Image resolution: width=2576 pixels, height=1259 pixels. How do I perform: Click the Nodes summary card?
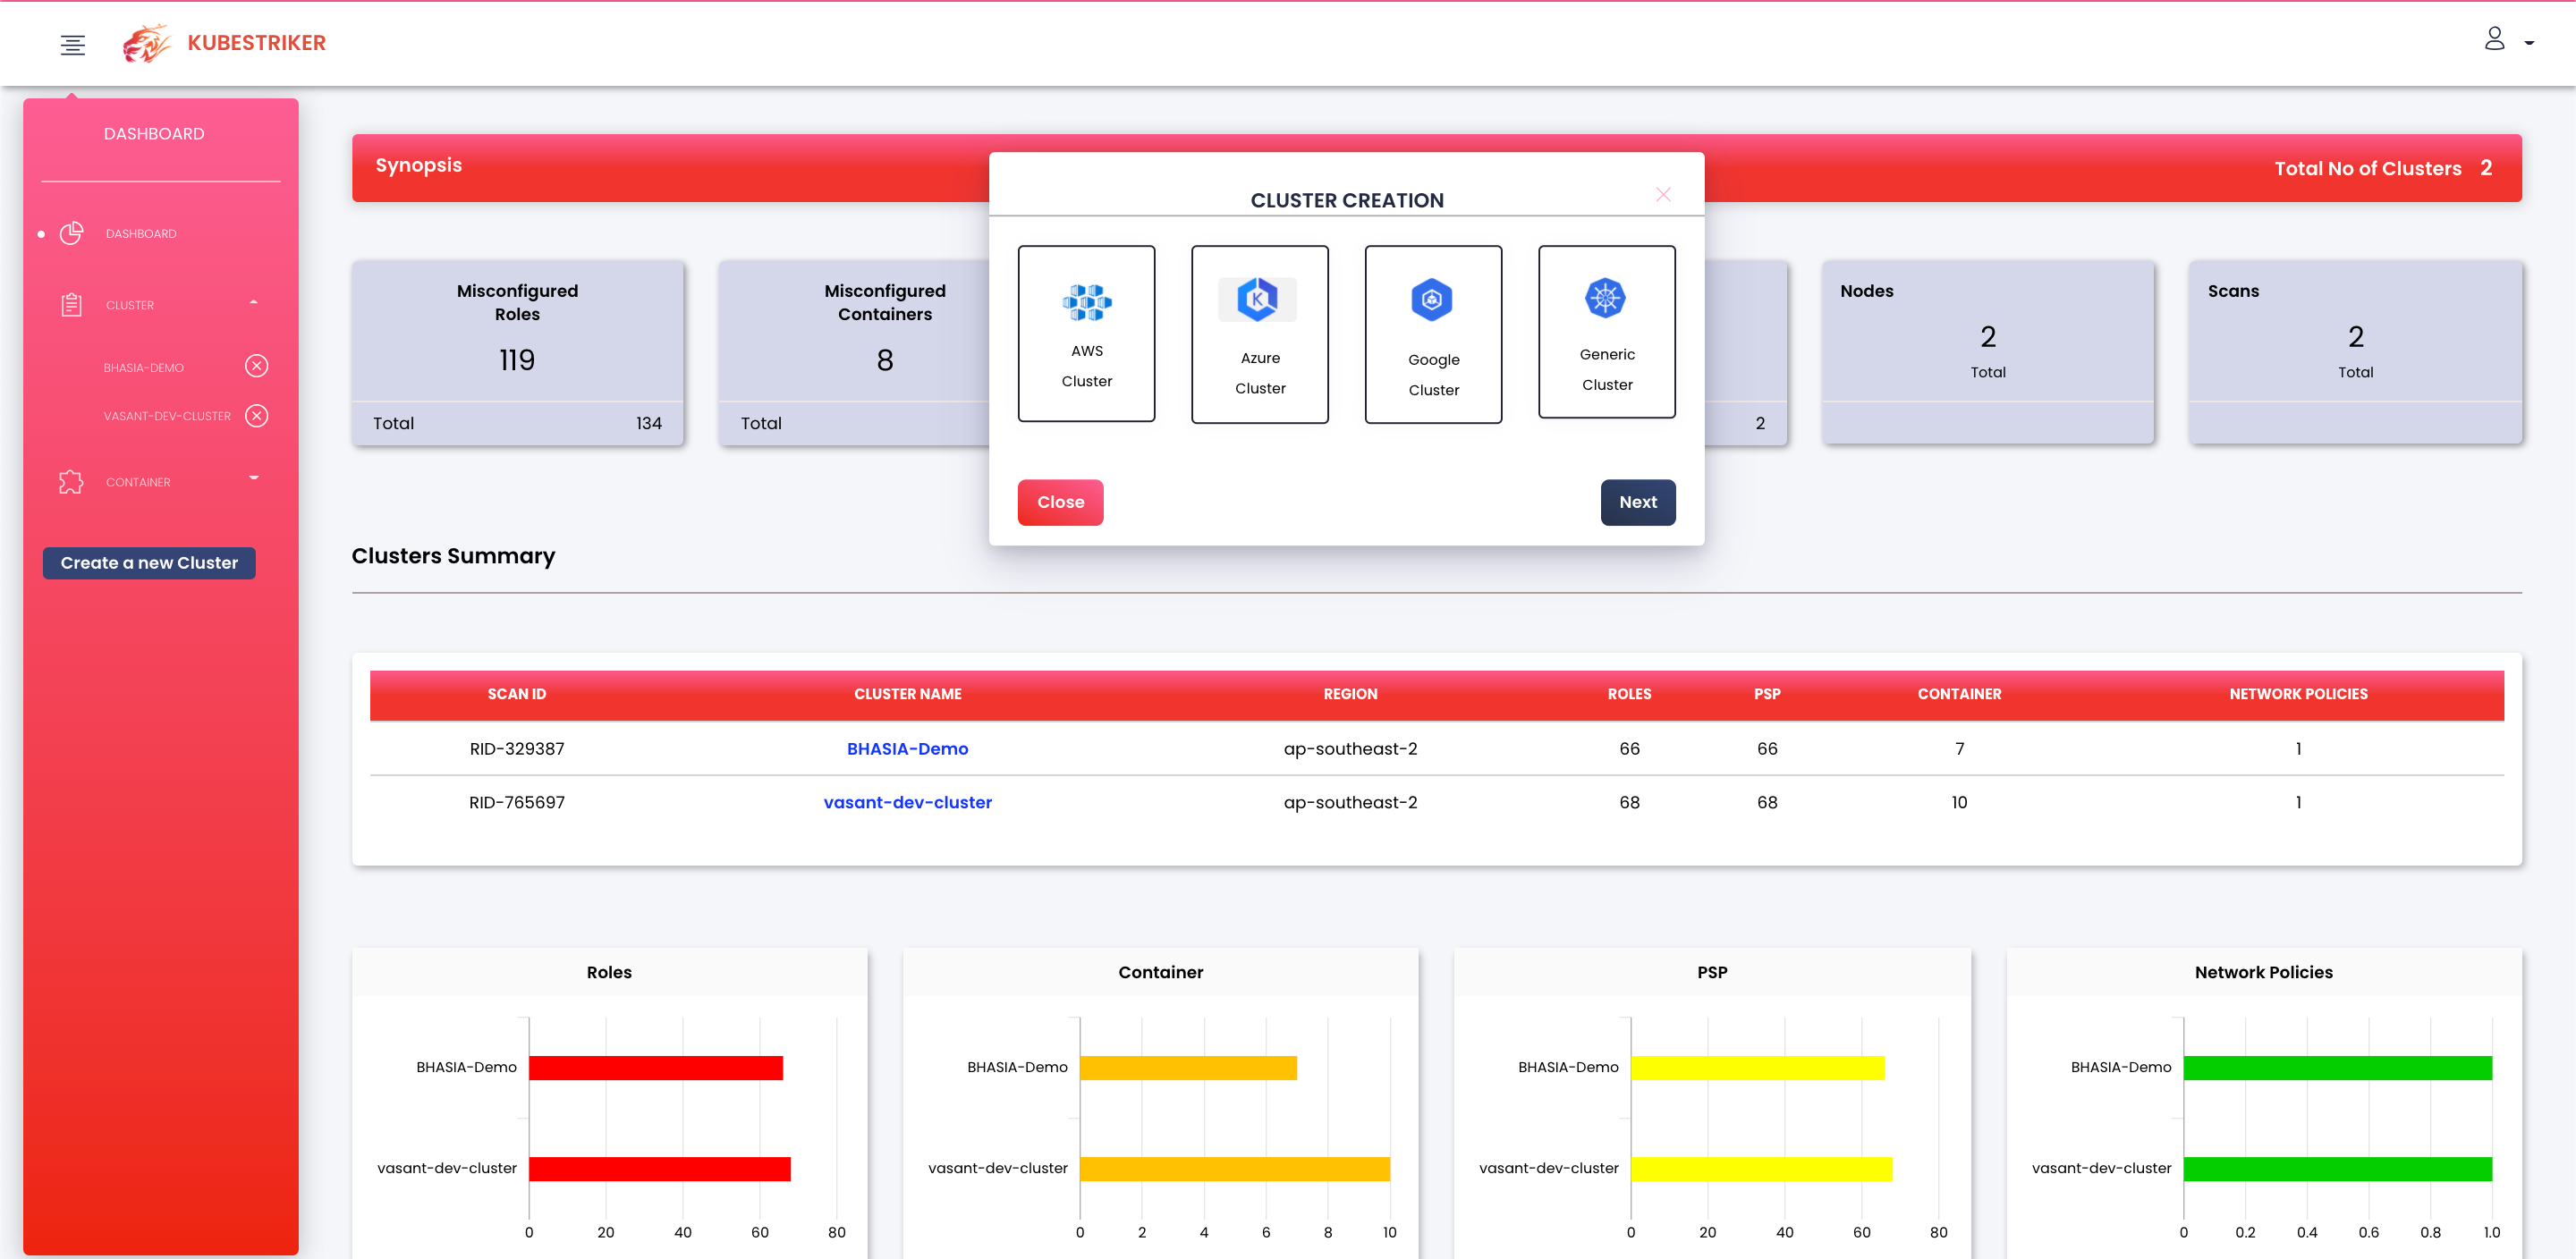1988,352
